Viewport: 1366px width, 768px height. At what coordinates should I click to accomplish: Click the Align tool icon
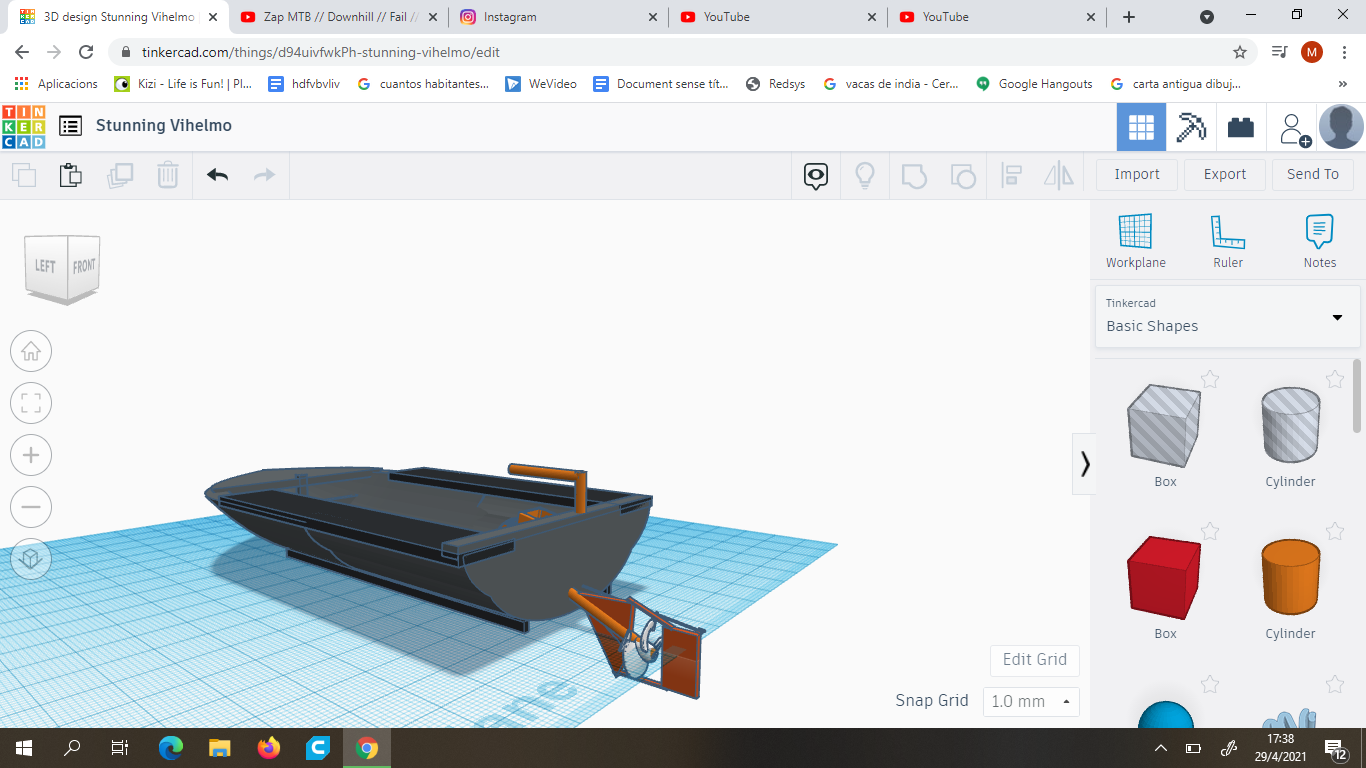(x=1011, y=176)
